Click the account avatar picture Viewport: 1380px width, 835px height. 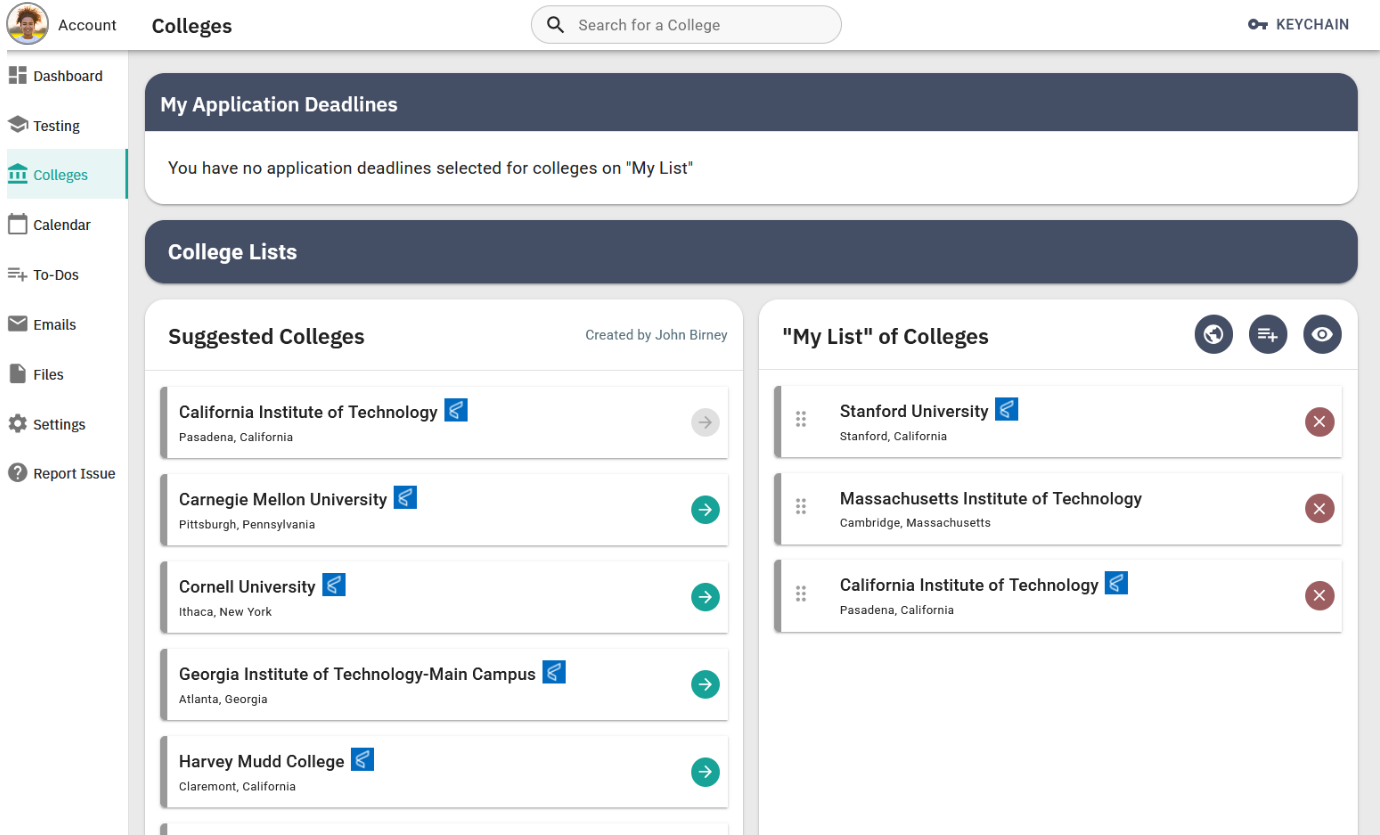(x=28, y=24)
